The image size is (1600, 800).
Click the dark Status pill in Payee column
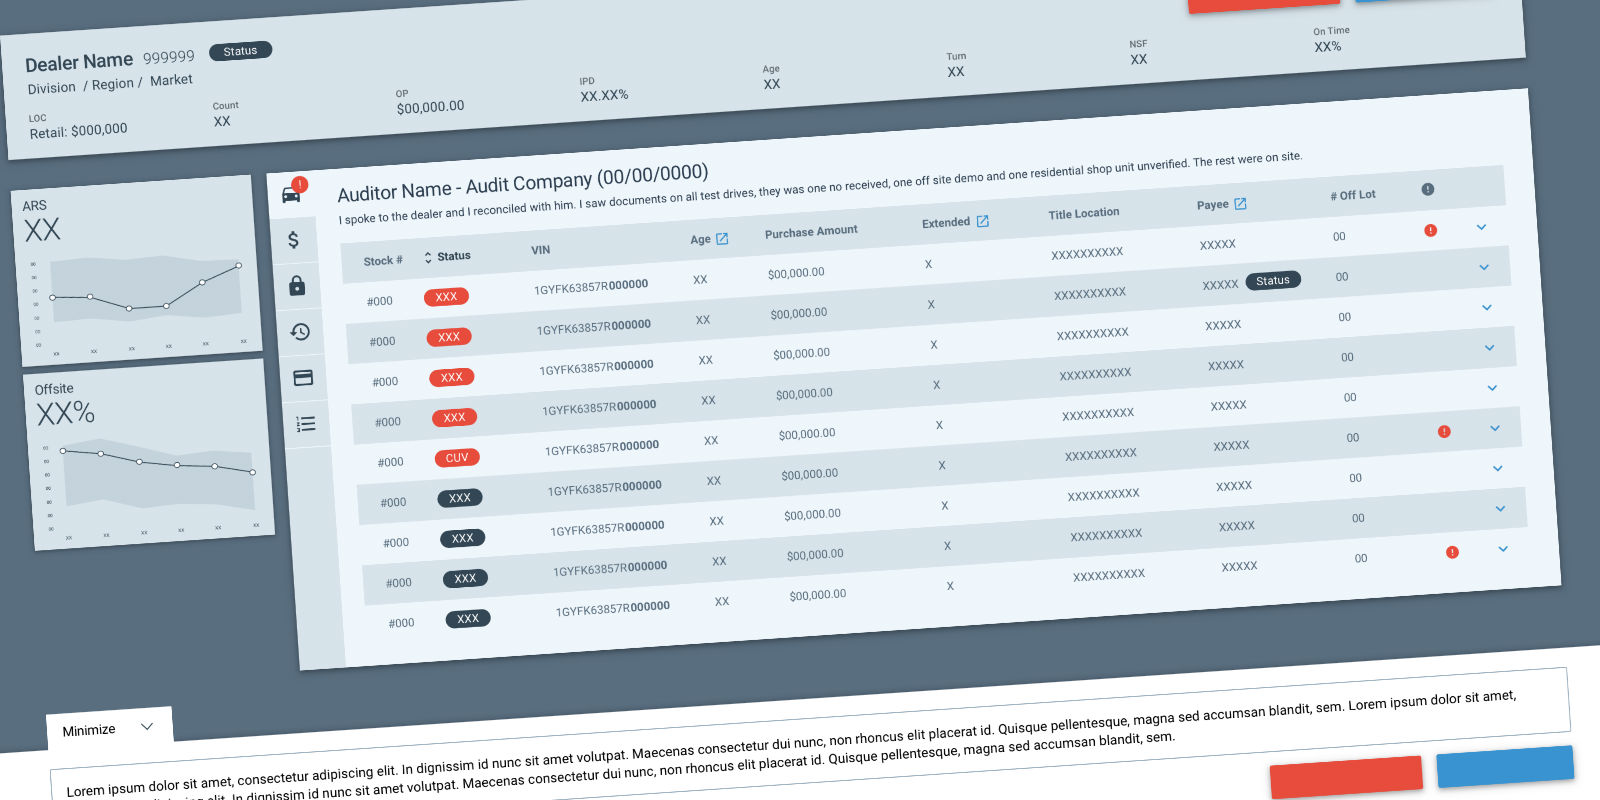tap(1273, 281)
